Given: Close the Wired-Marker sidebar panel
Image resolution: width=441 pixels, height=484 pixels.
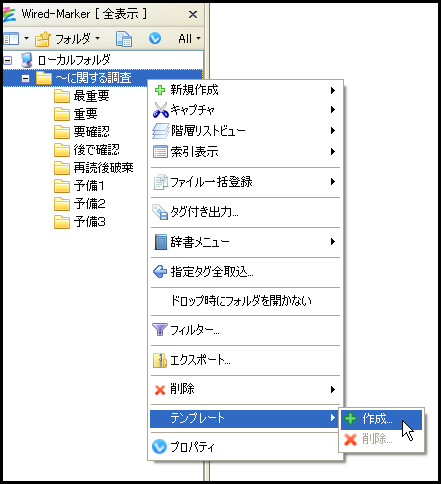Looking at the screenshot, I should pyautogui.click(x=193, y=15).
